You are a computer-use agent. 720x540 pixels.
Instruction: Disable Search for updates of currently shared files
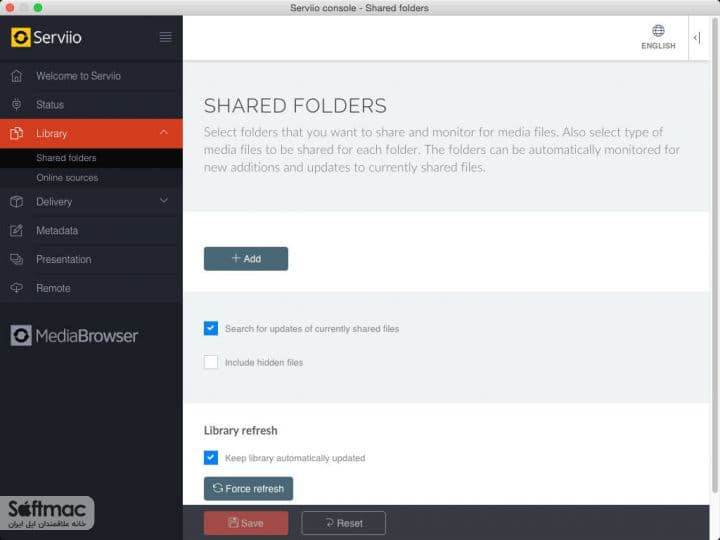click(x=211, y=328)
